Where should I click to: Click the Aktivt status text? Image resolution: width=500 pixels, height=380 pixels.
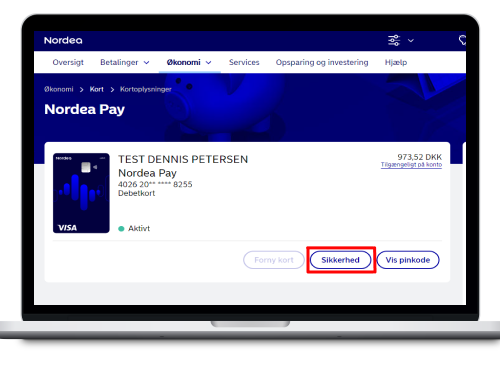139,229
